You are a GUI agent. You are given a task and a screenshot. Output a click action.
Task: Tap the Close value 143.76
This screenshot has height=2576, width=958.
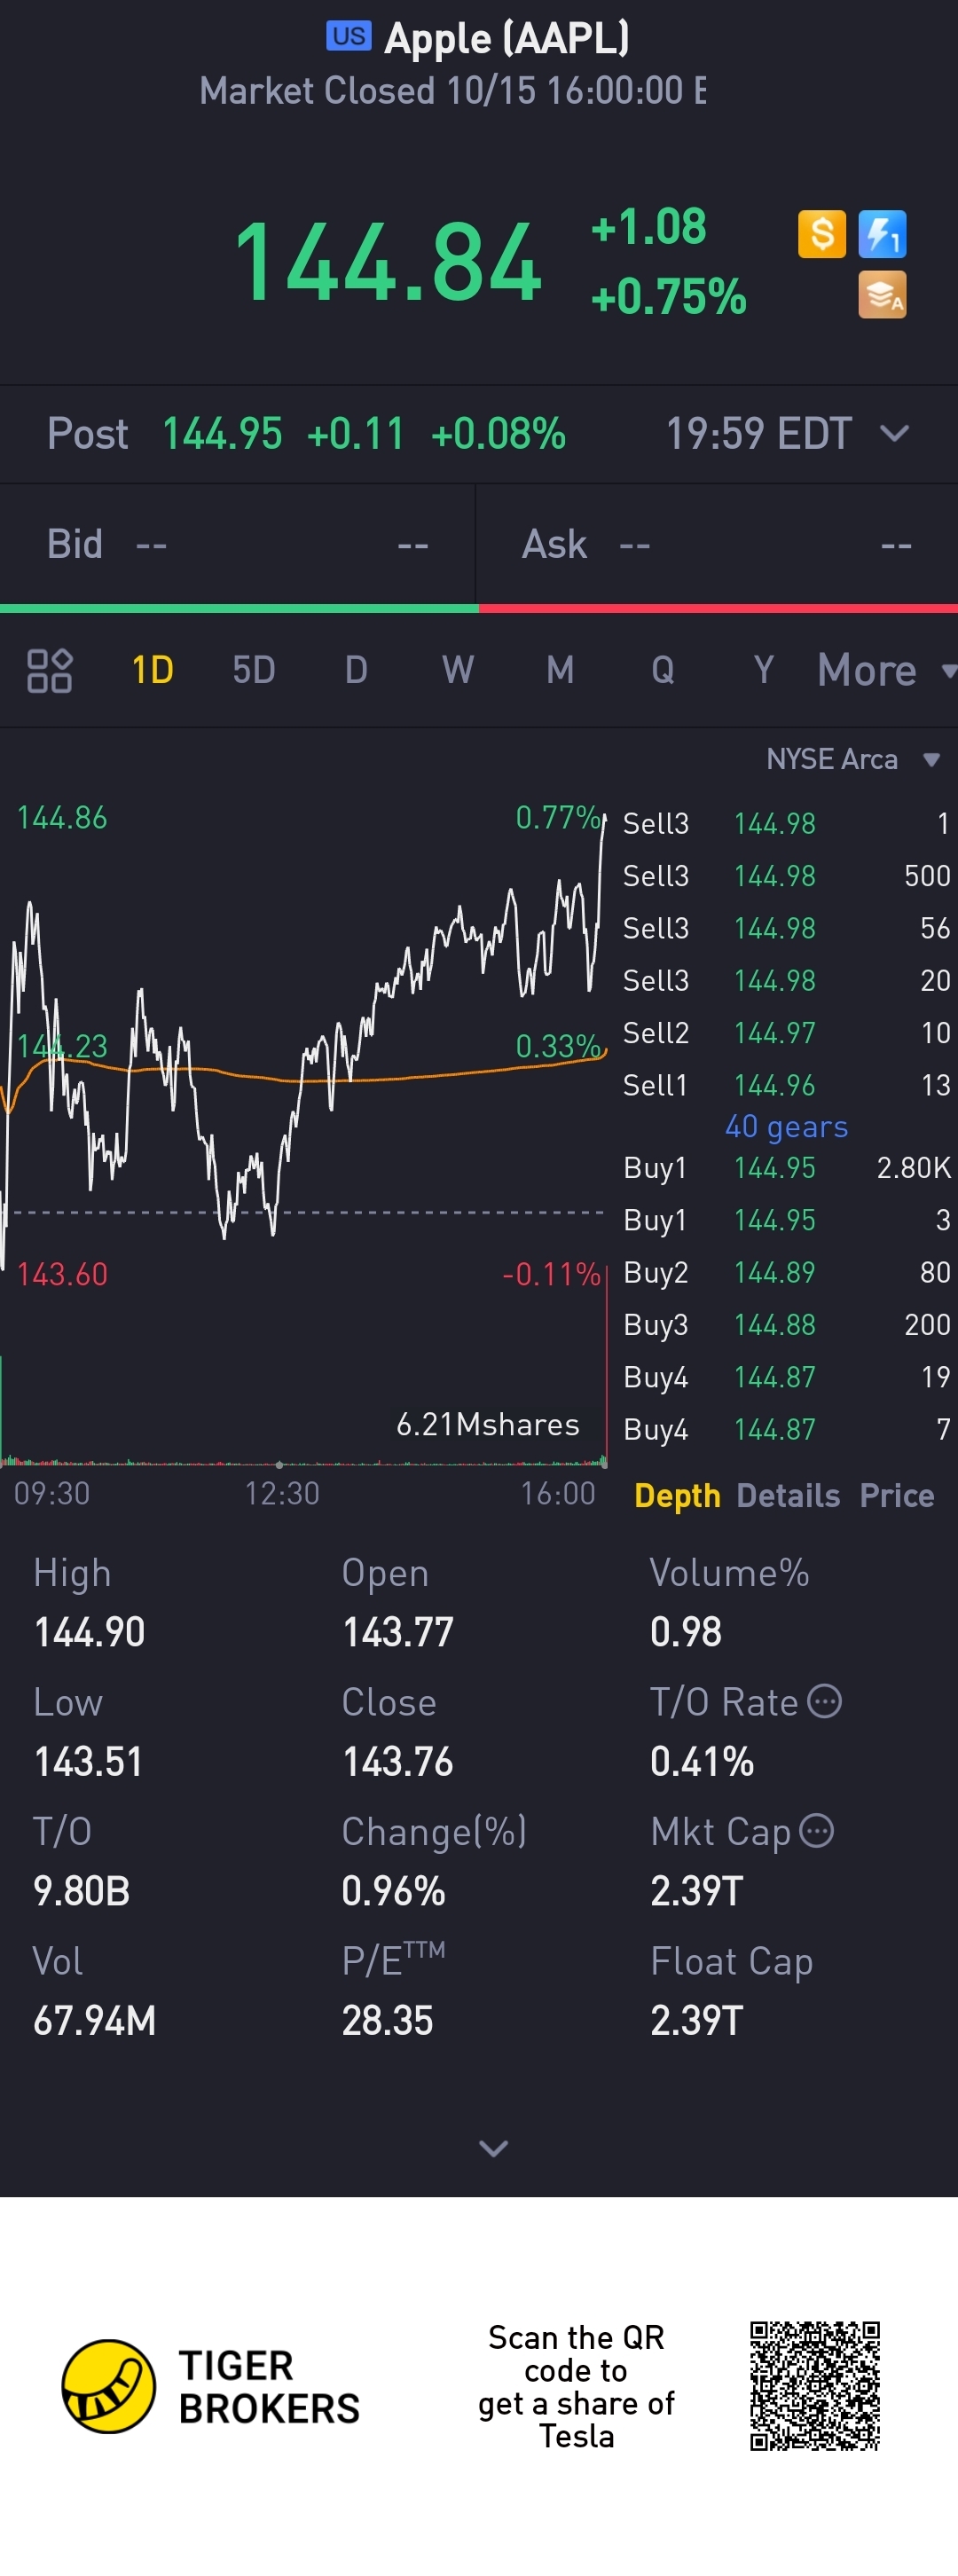pyautogui.click(x=398, y=1761)
